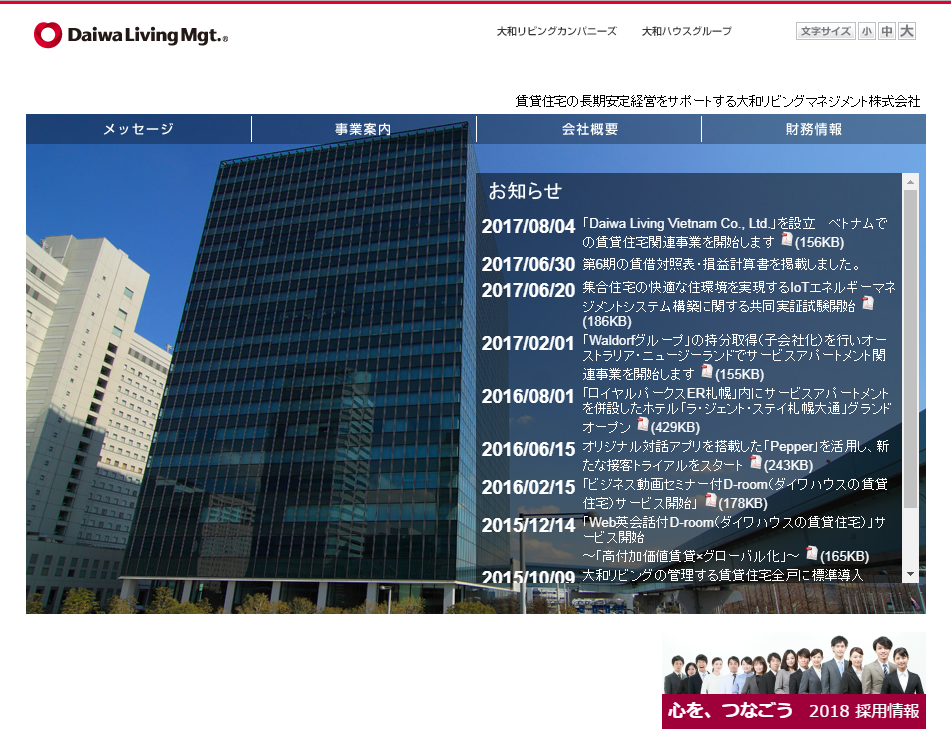Open PDF icon for La'gent Stay Sapporo news
This screenshot has width=951, height=748.
(643, 425)
